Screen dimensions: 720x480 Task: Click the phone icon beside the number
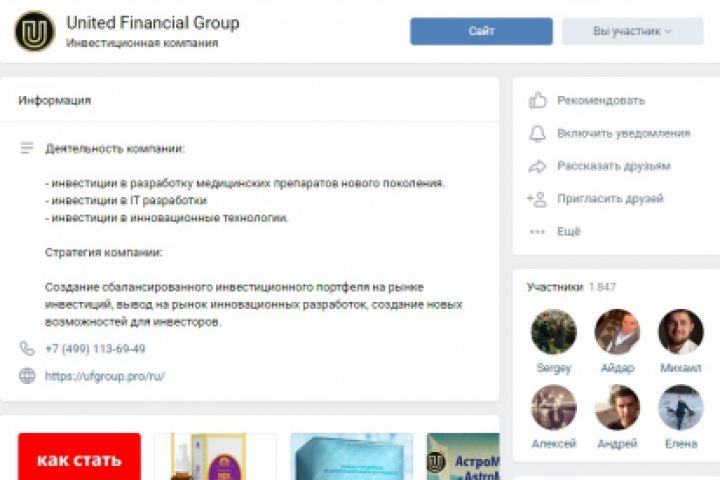(27, 348)
